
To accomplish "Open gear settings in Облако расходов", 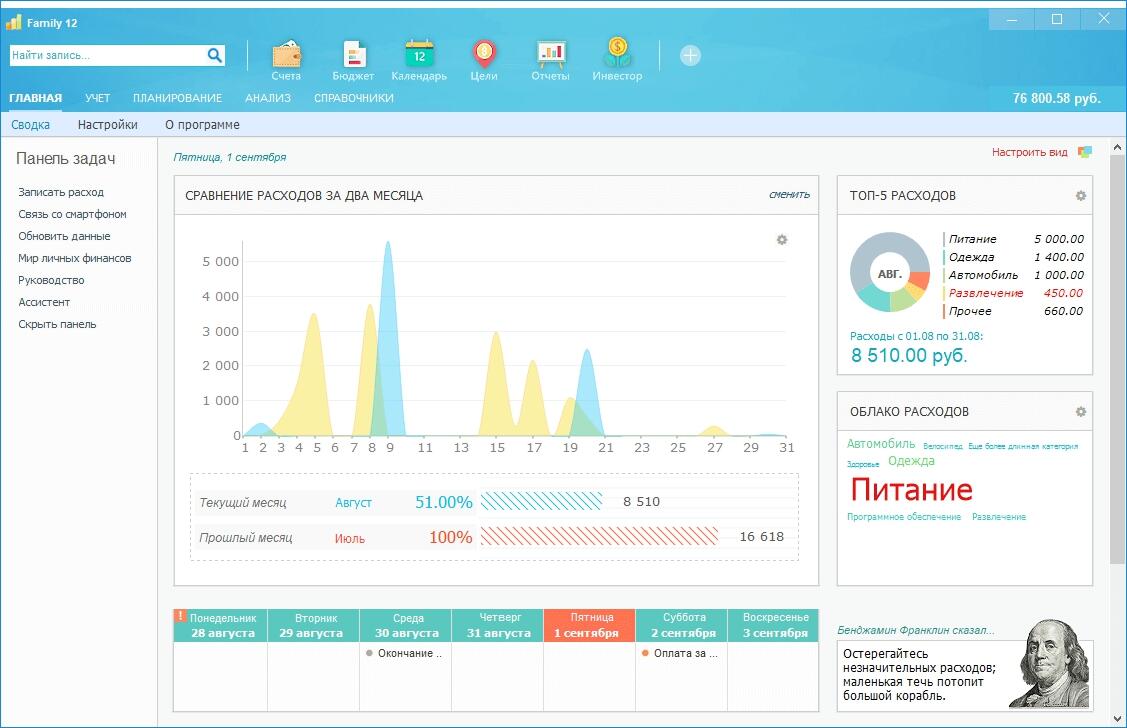I will pos(1080,412).
